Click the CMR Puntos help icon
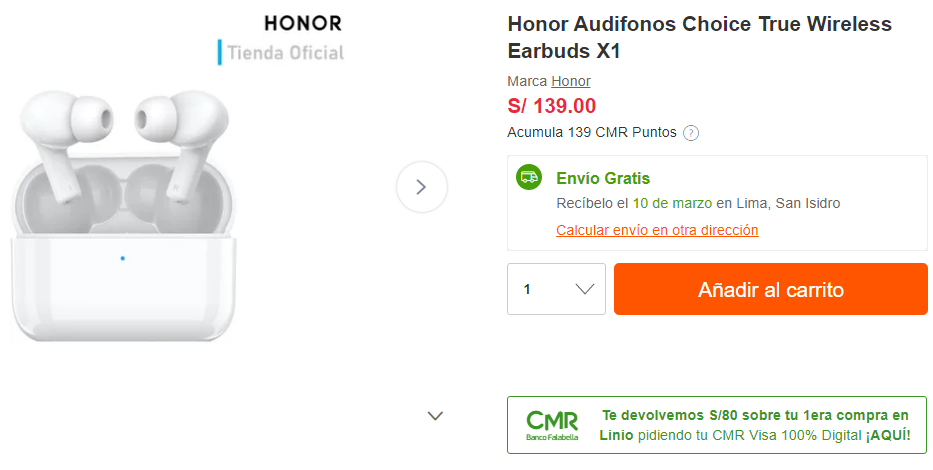933x470 pixels. [x=691, y=133]
